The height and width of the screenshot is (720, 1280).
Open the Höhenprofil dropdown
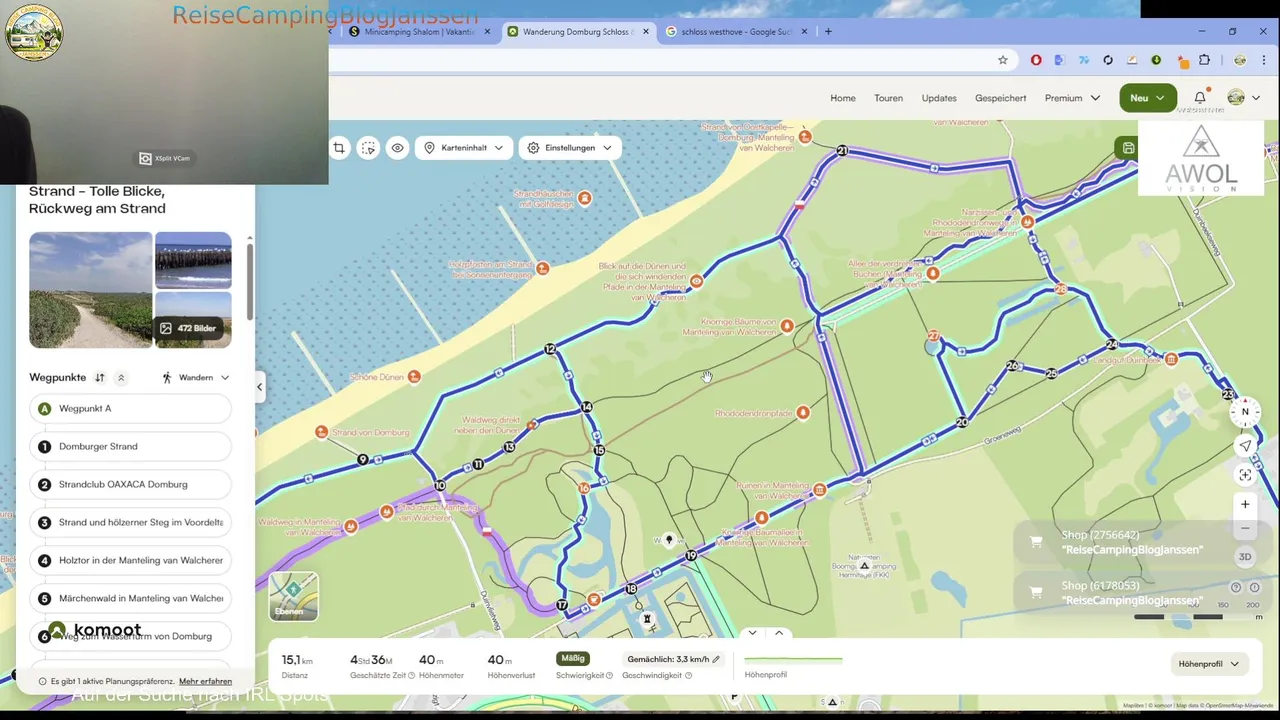[1208, 664]
